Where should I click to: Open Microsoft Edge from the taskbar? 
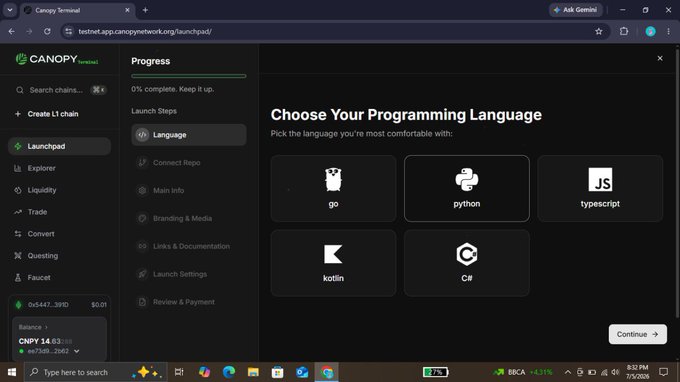pos(229,372)
